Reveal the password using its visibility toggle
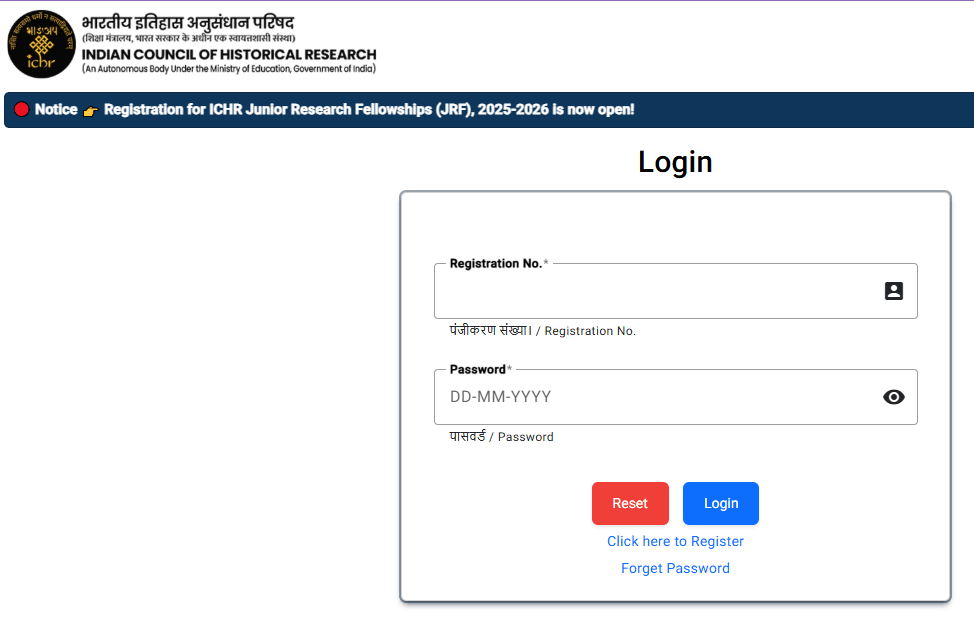This screenshot has height=634, width=974. point(893,397)
